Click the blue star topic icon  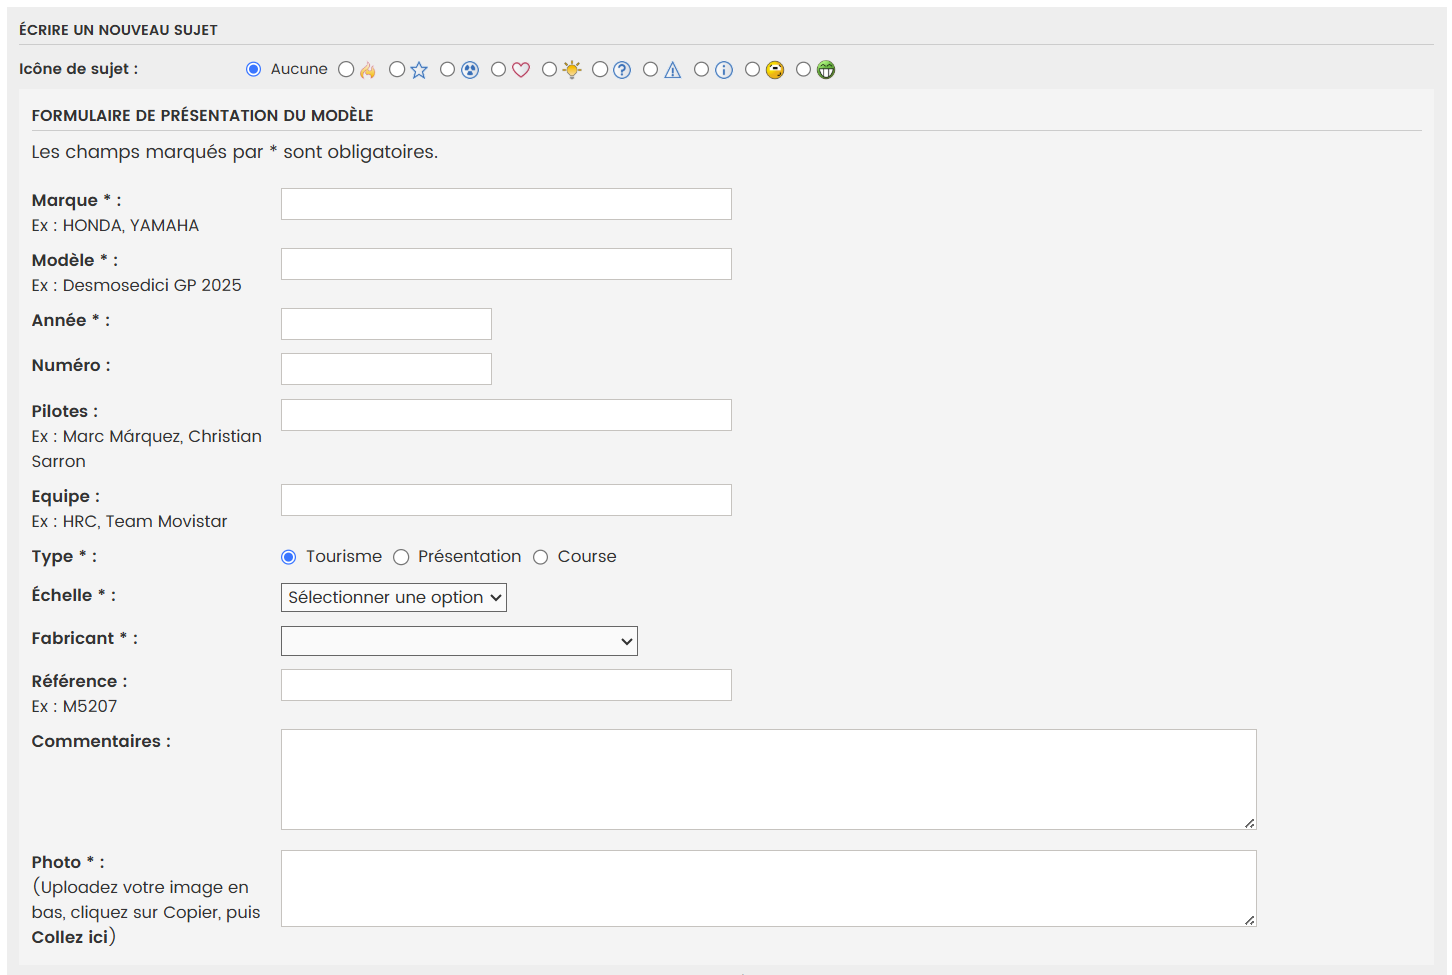point(419,70)
